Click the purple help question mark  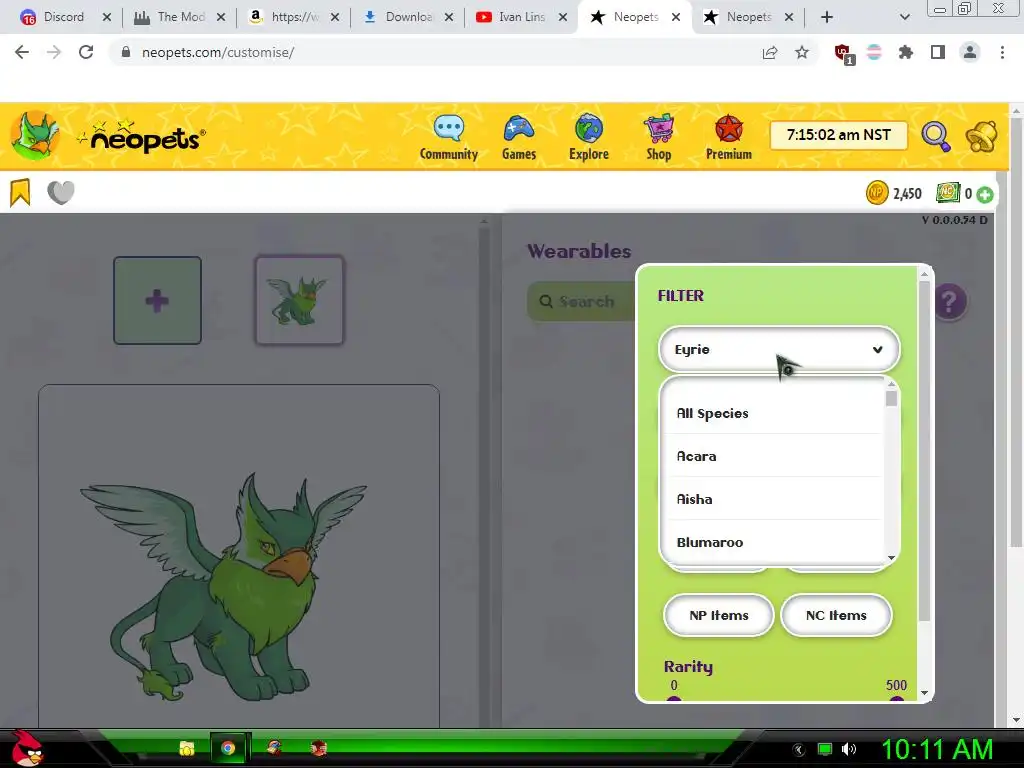click(x=950, y=302)
